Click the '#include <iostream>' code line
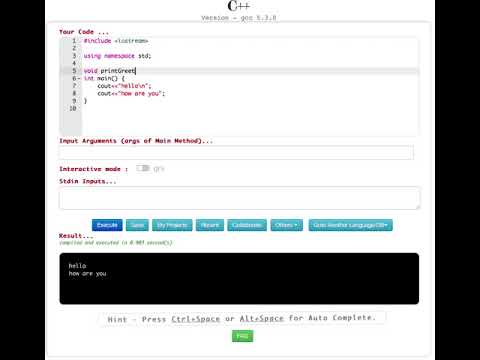 pos(116,41)
